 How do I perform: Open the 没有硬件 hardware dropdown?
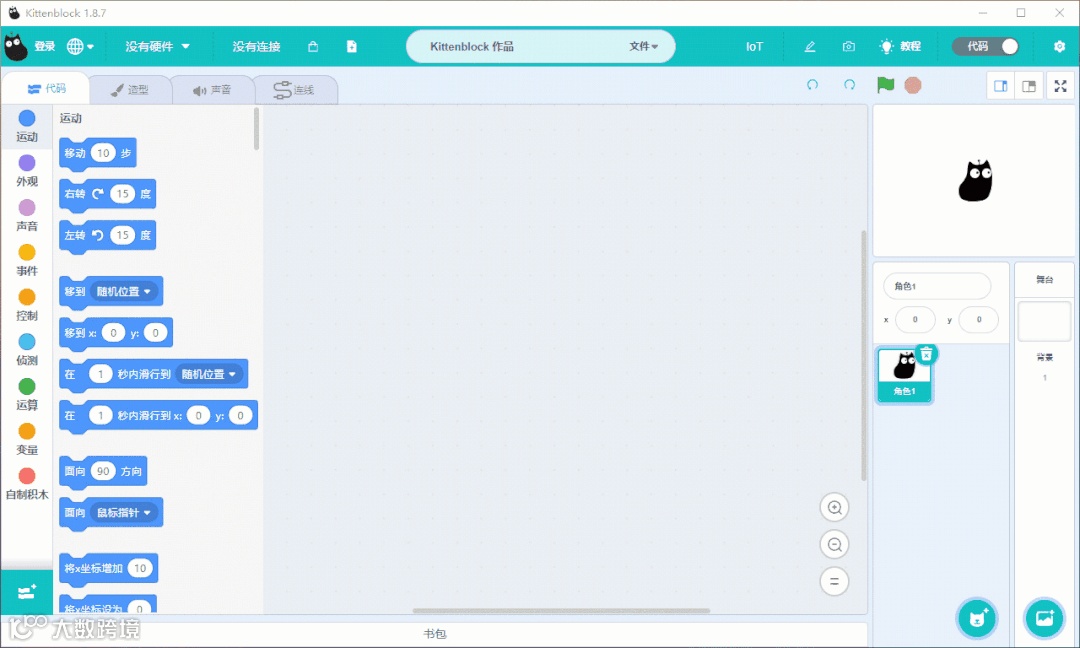[157, 46]
